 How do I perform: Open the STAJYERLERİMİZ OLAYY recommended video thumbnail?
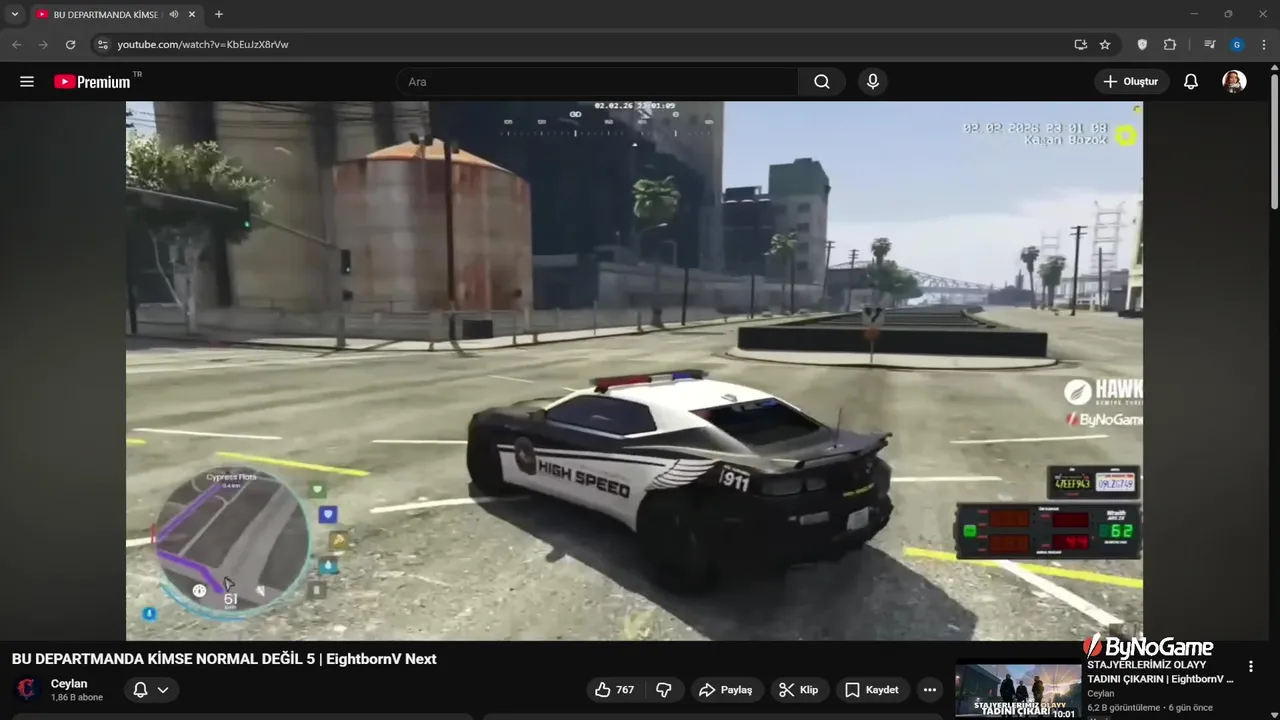click(x=1018, y=689)
